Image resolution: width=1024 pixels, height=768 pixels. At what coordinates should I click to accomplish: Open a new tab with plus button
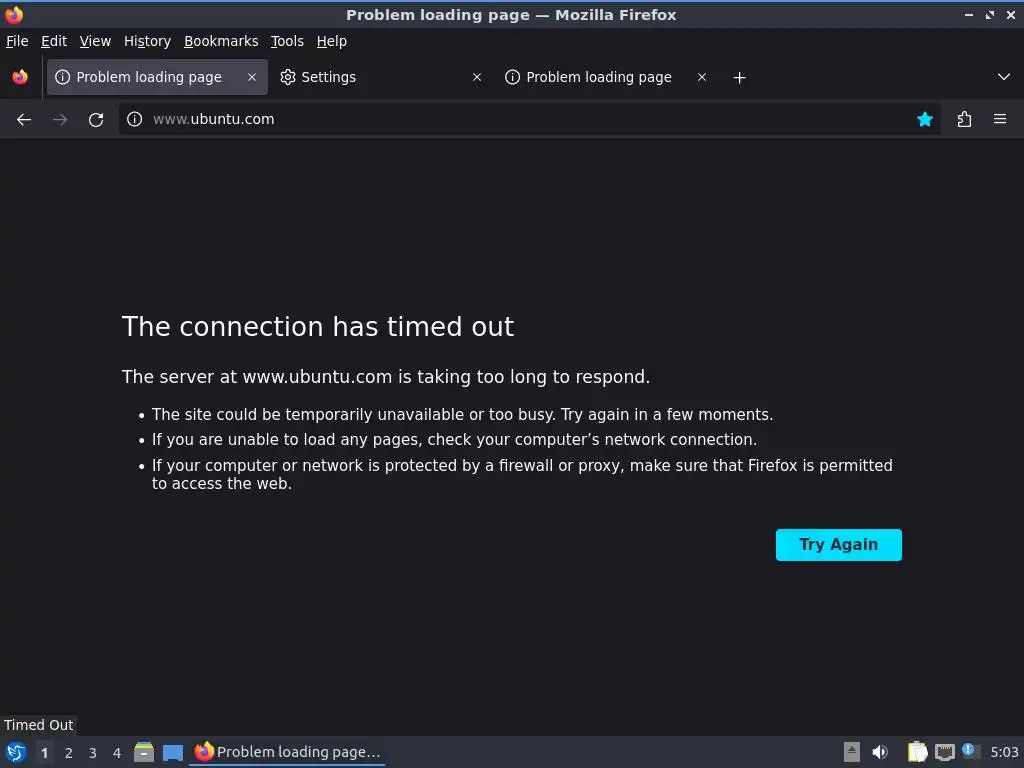pos(739,78)
